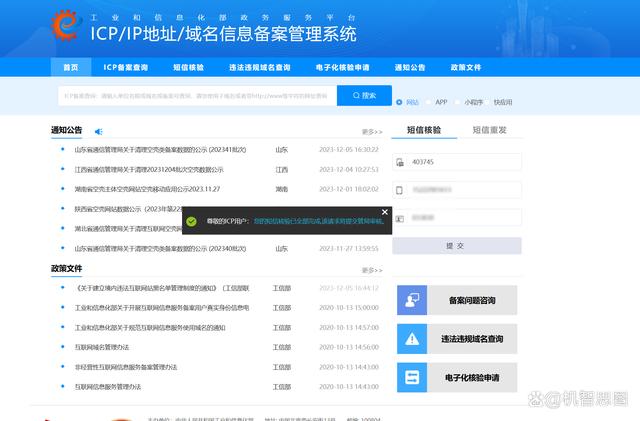The image size is (640, 421).
Task: Select the APP radio option
Action: pyautogui.click(x=429, y=102)
